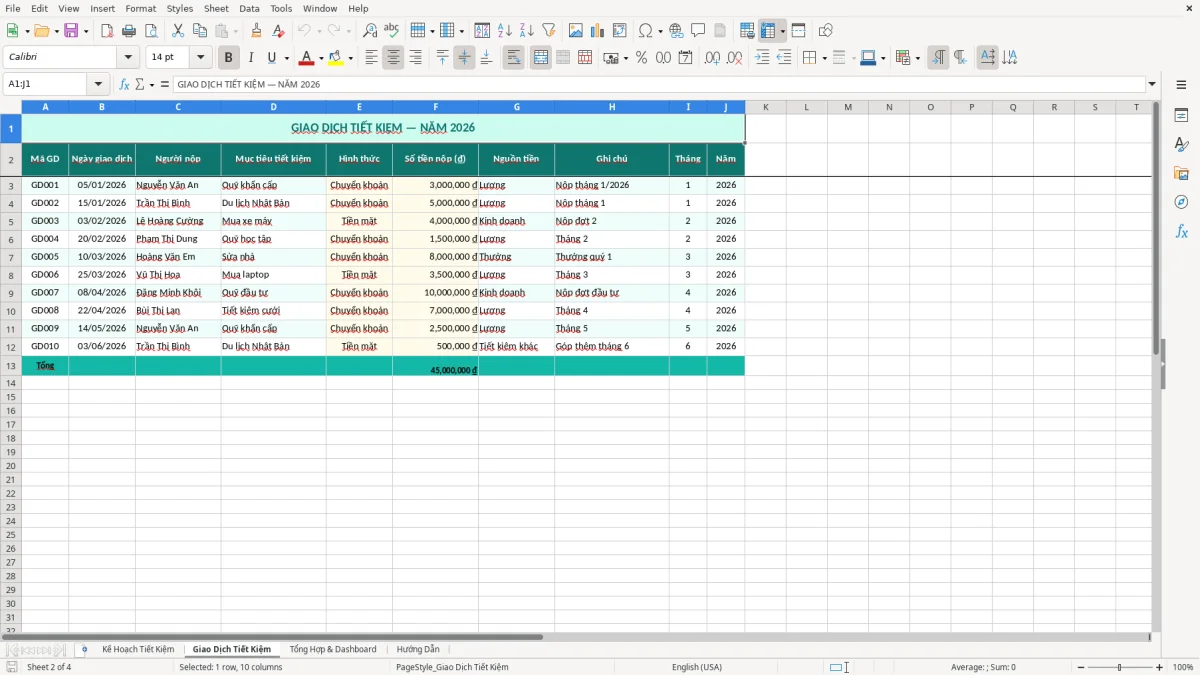Screen dimensions: 1200x675
Task: Click English (USA) language in status bar
Action: click(697, 667)
